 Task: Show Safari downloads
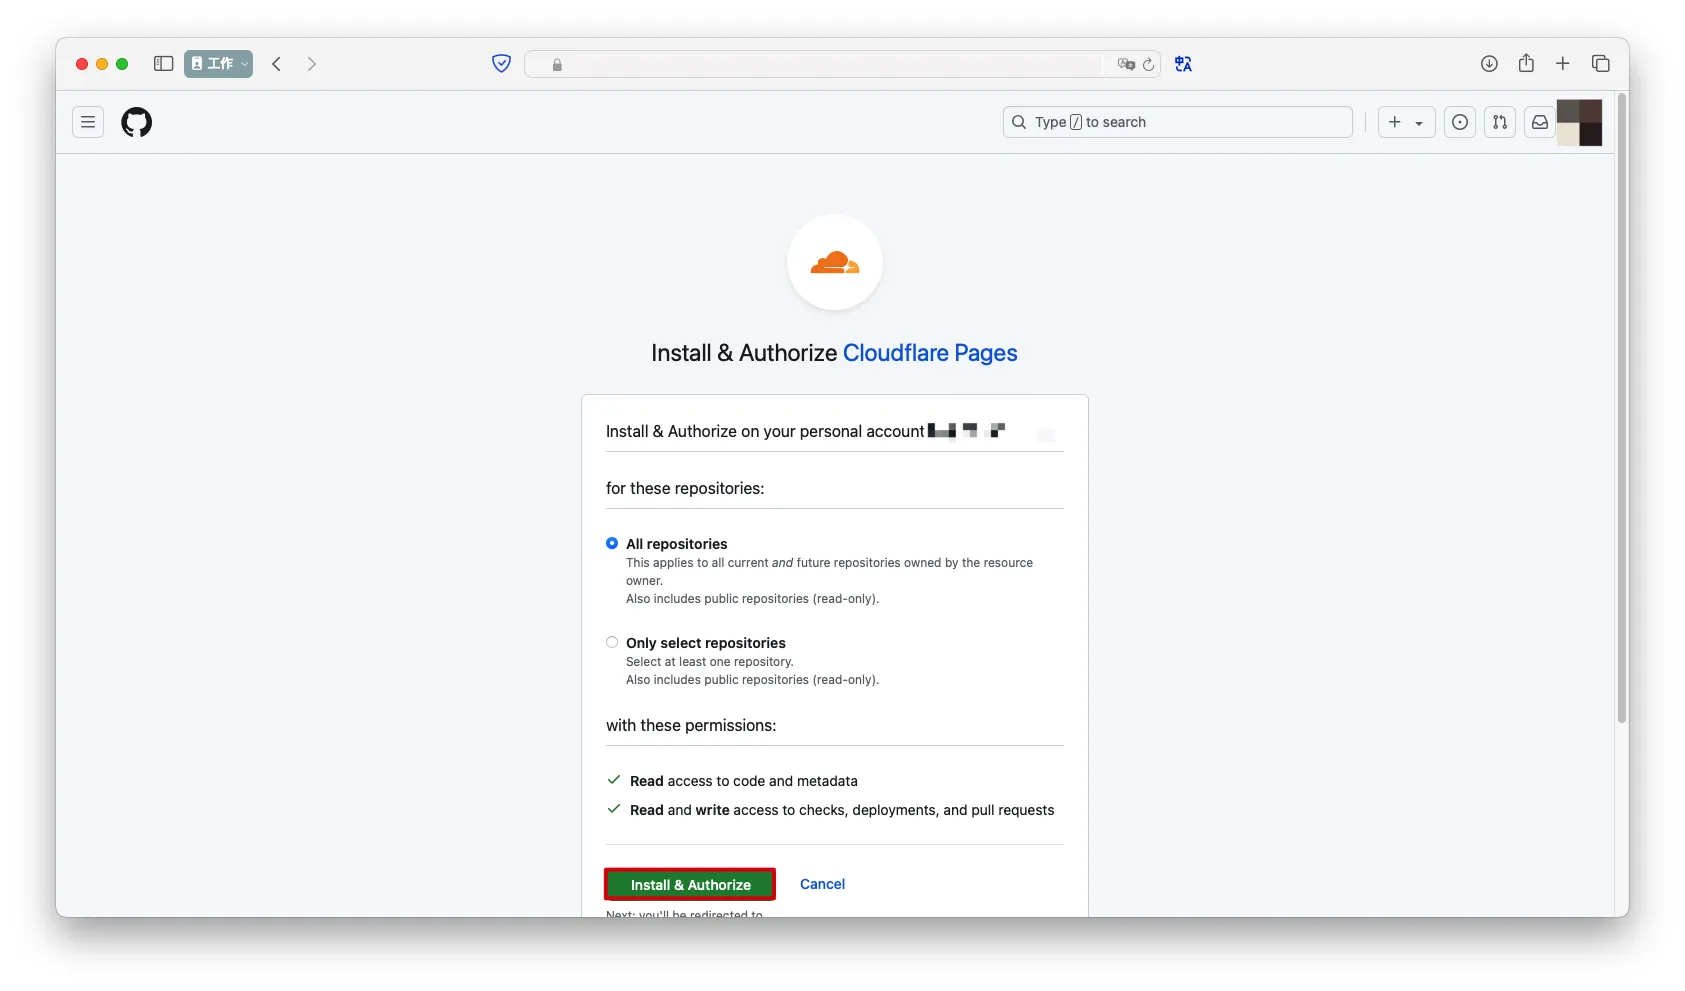click(x=1489, y=64)
